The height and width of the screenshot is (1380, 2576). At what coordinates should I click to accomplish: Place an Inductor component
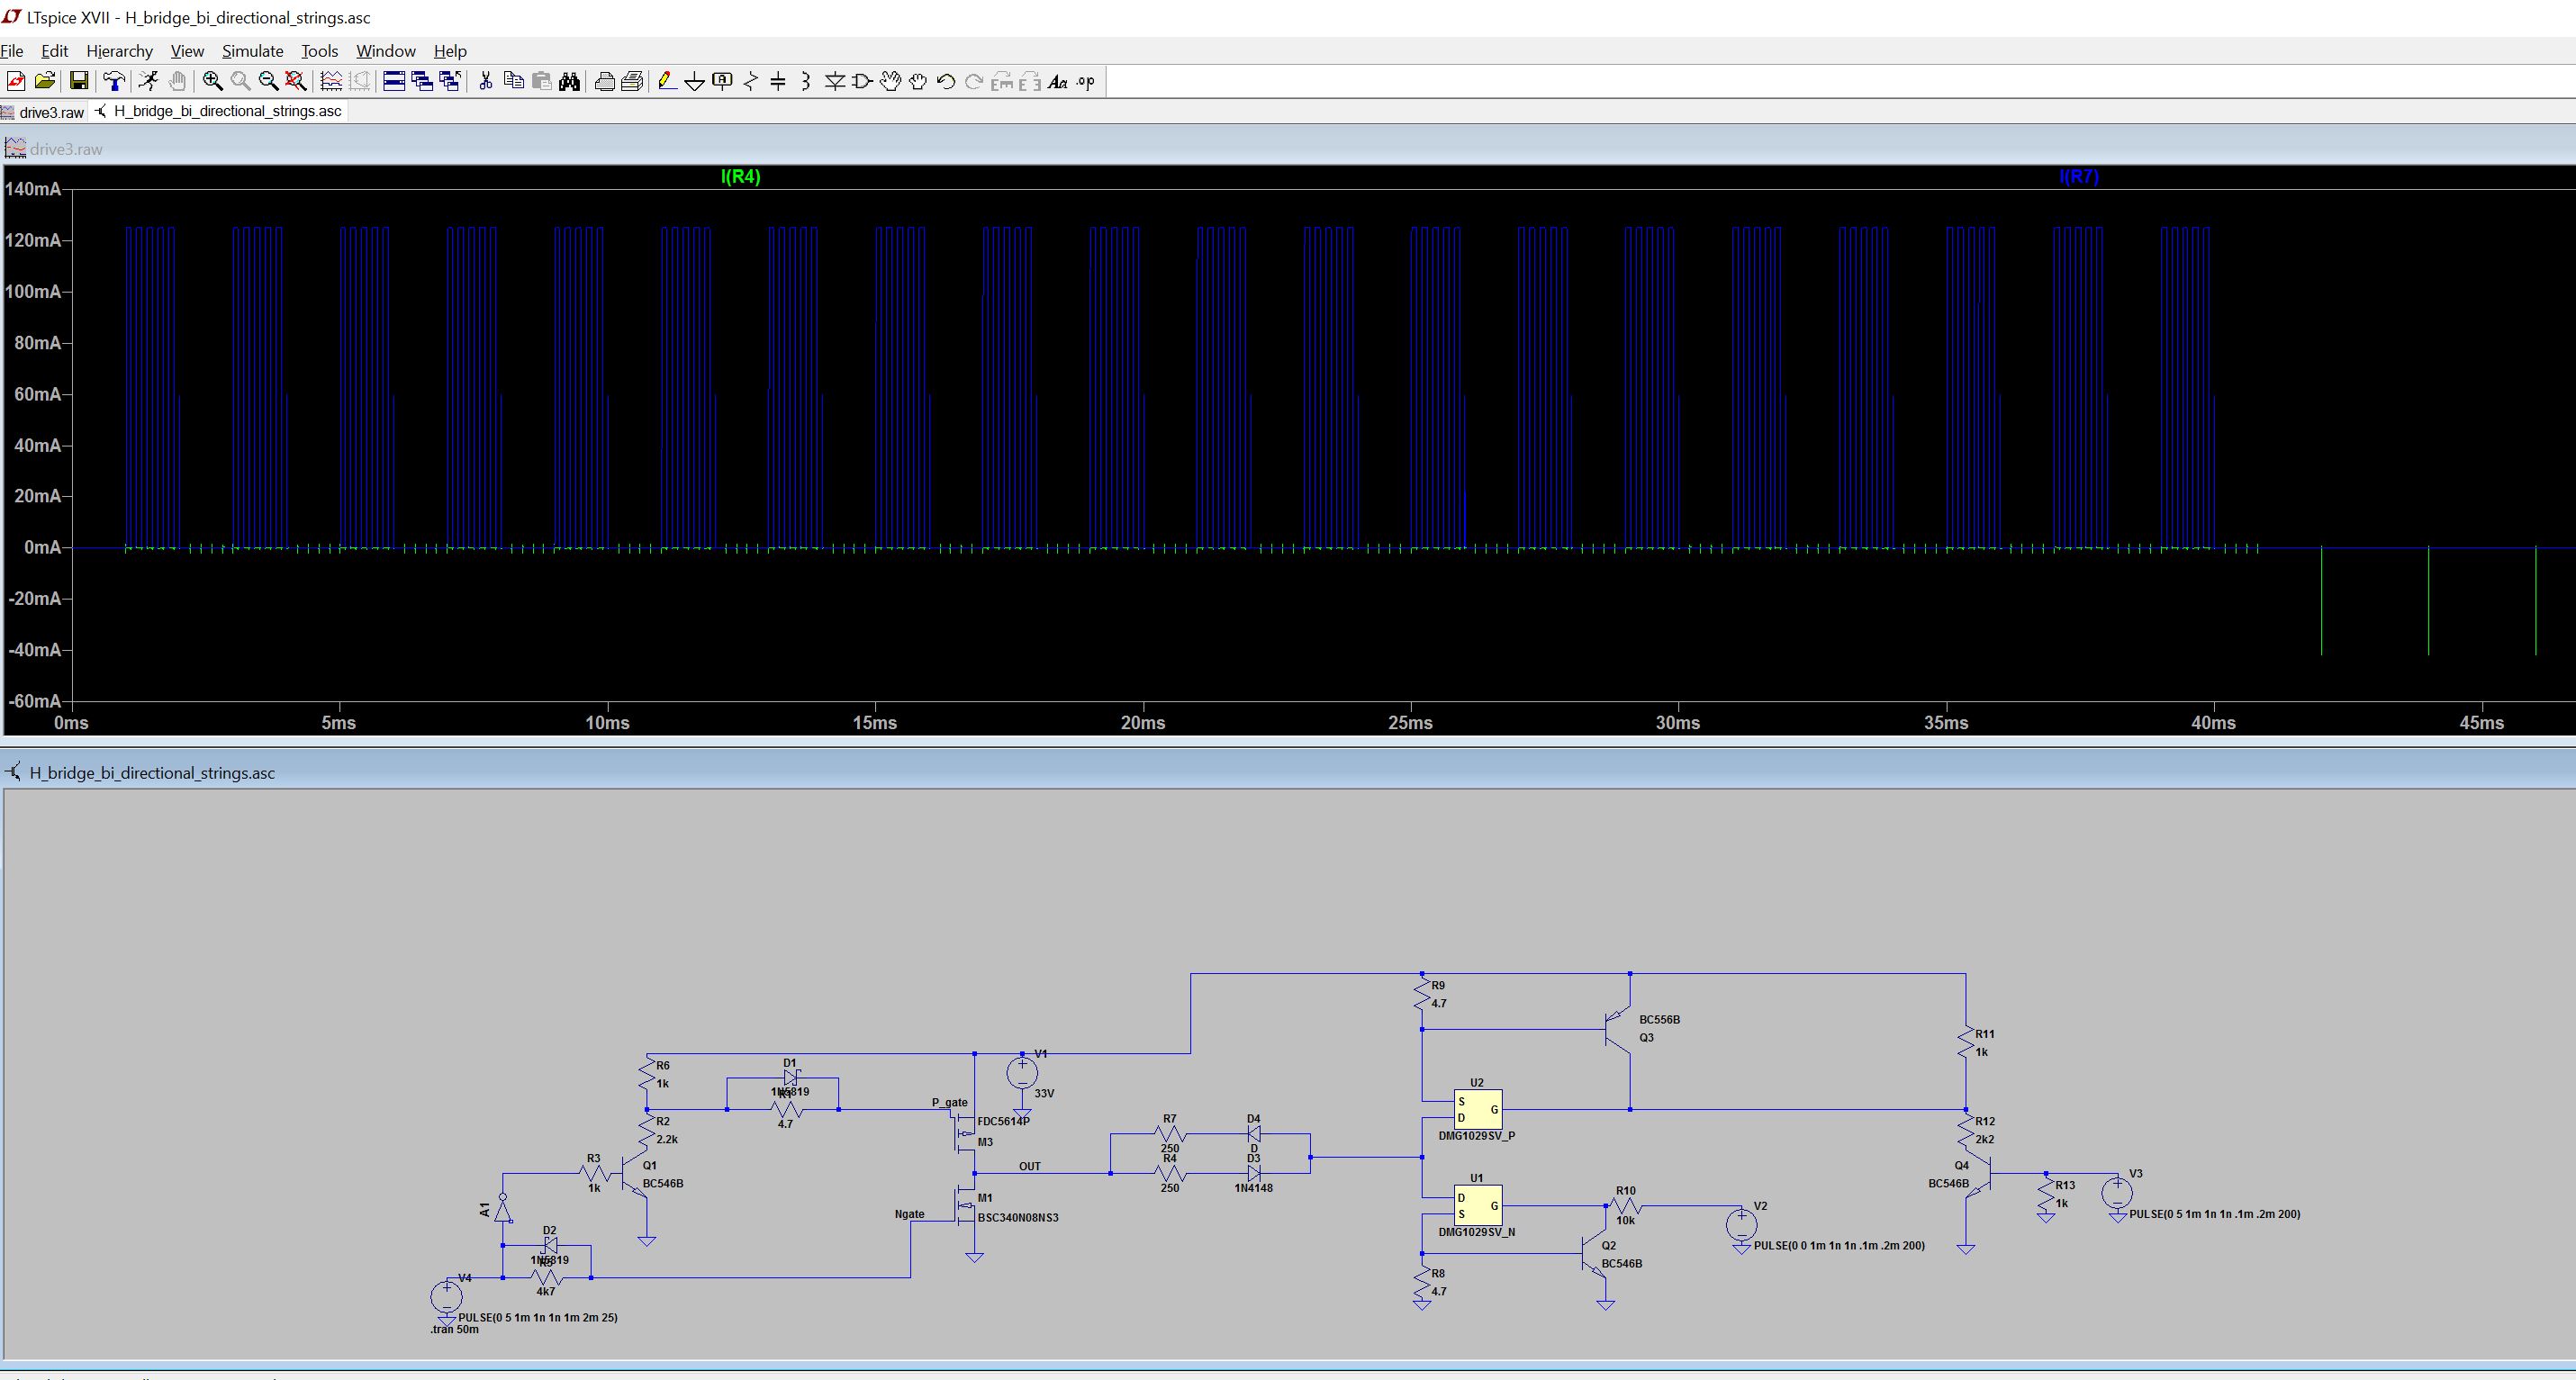click(x=806, y=82)
